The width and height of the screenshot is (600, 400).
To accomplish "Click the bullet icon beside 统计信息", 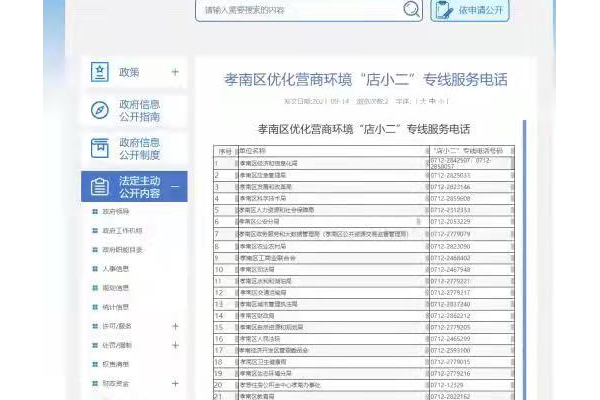I will tap(95, 307).
